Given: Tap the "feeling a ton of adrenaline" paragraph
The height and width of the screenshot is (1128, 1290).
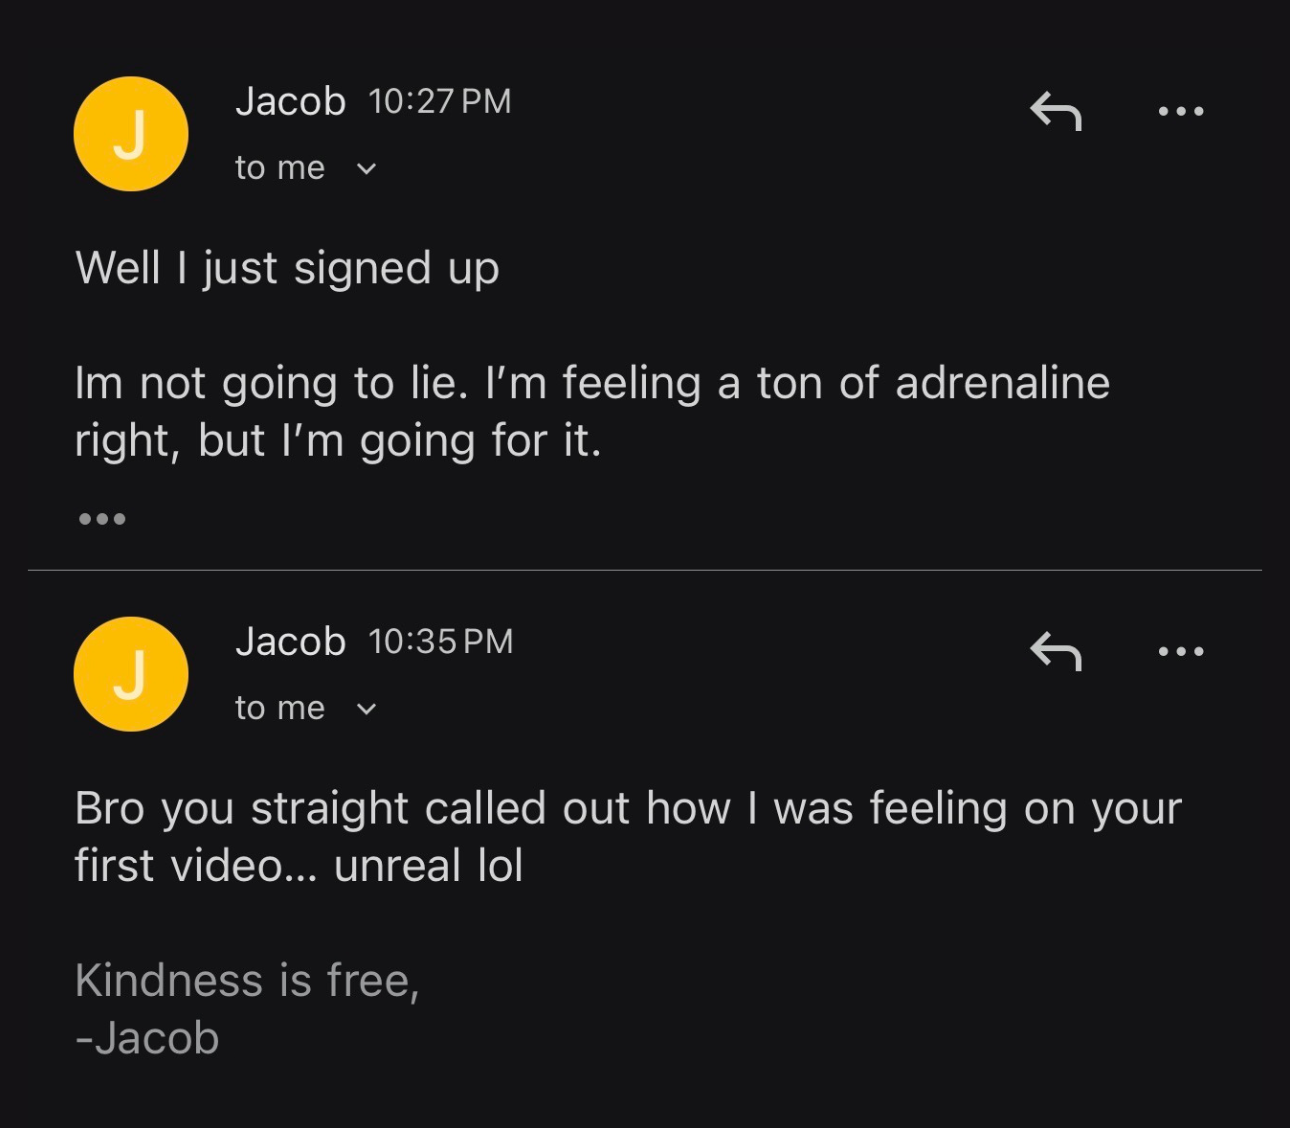Looking at the screenshot, I should [592, 411].
